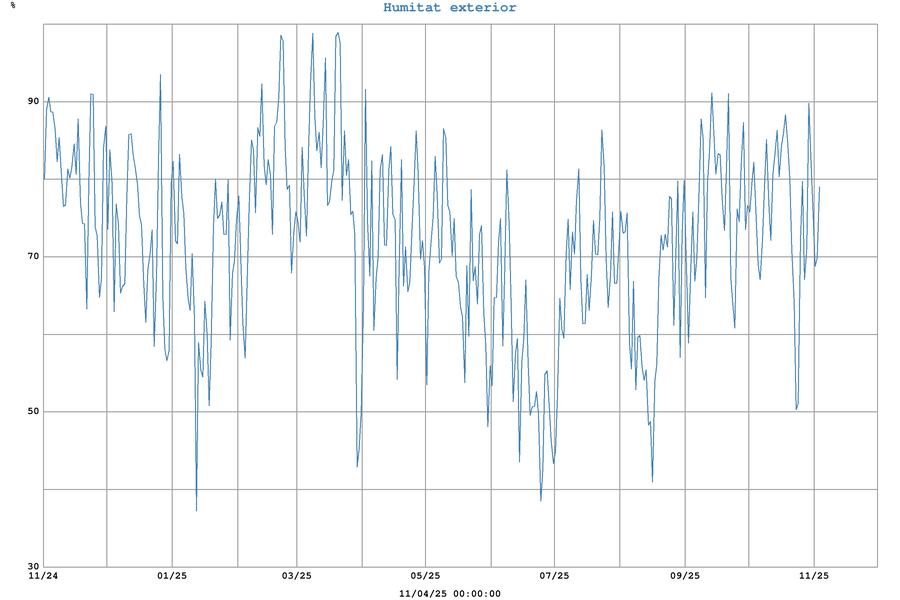Click the 03/25 date label on x-axis
This screenshot has height=600, width=900.
(297, 576)
